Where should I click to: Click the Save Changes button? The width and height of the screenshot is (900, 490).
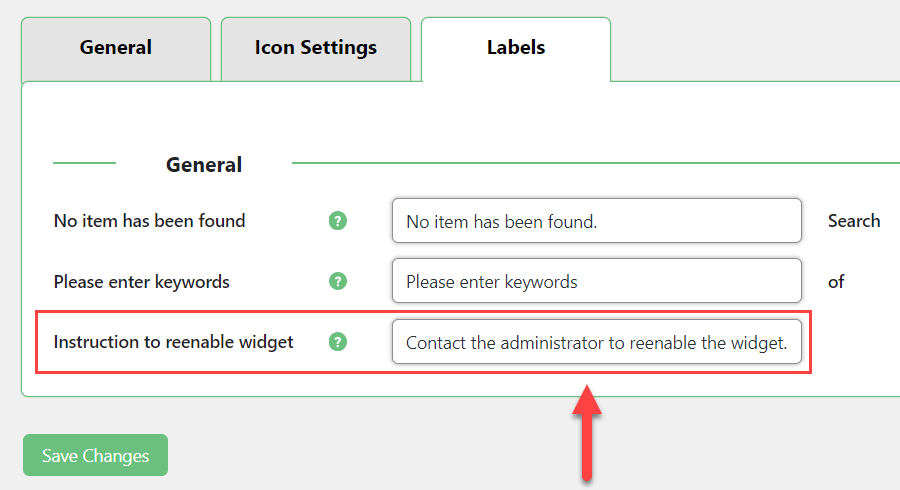[x=95, y=455]
